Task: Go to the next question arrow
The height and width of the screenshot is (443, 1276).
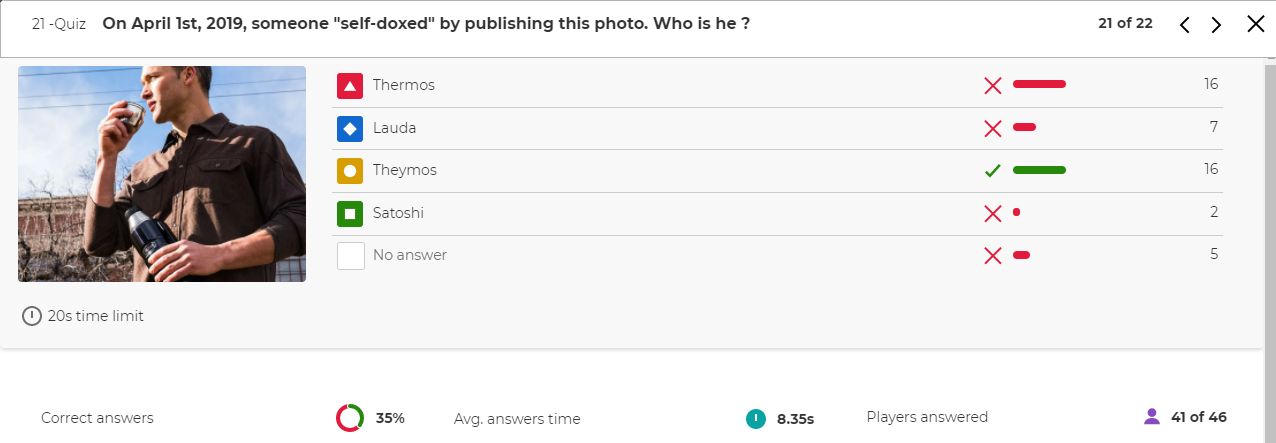Action: pos(1216,25)
